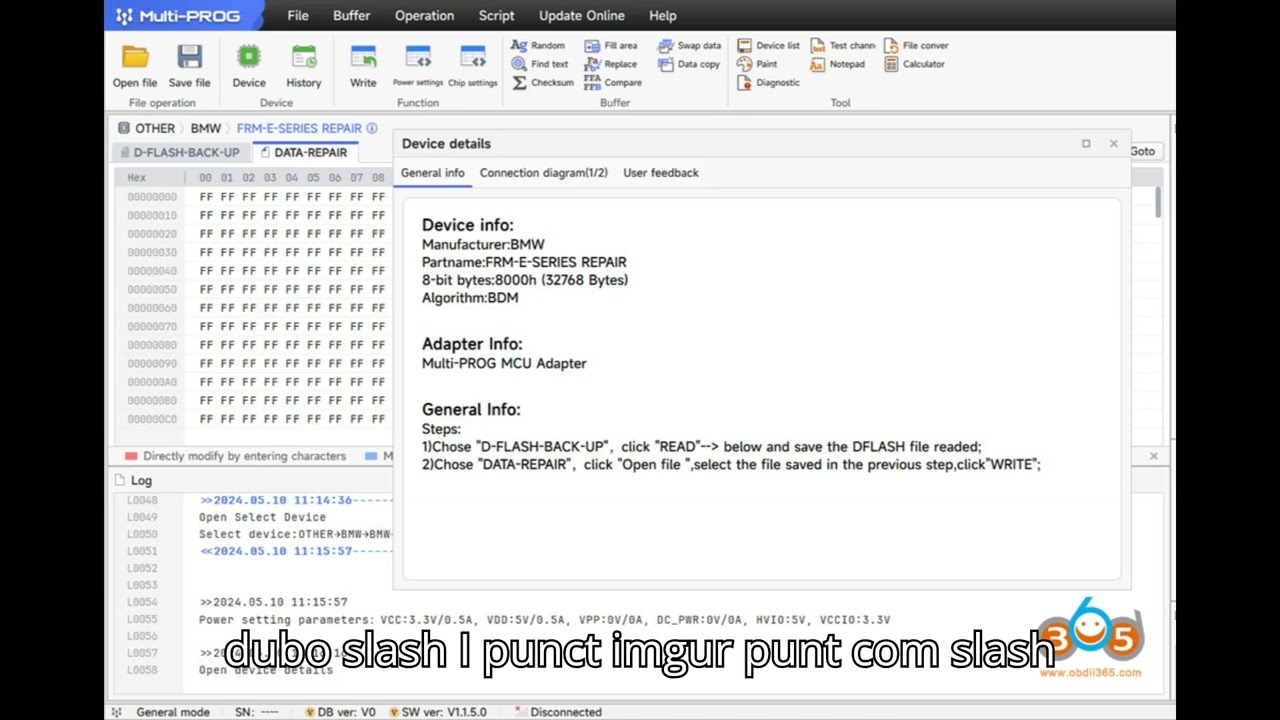The image size is (1280, 720).
Task: Click Replace buffer tool
Action: (611, 64)
